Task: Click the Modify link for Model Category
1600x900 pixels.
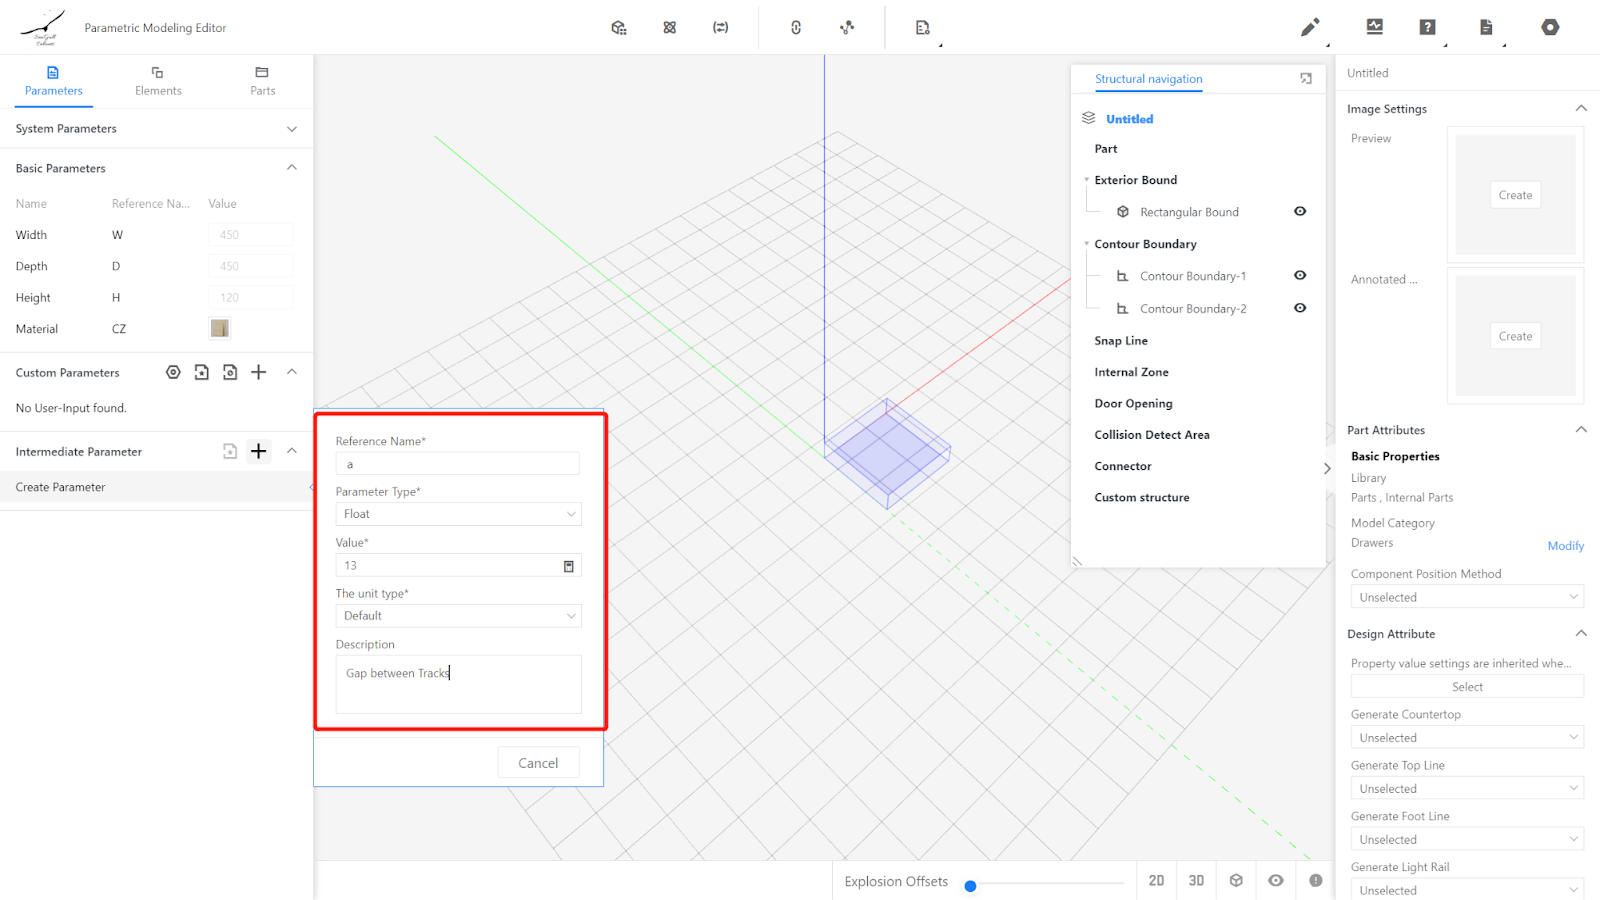Action: point(1565,546)
